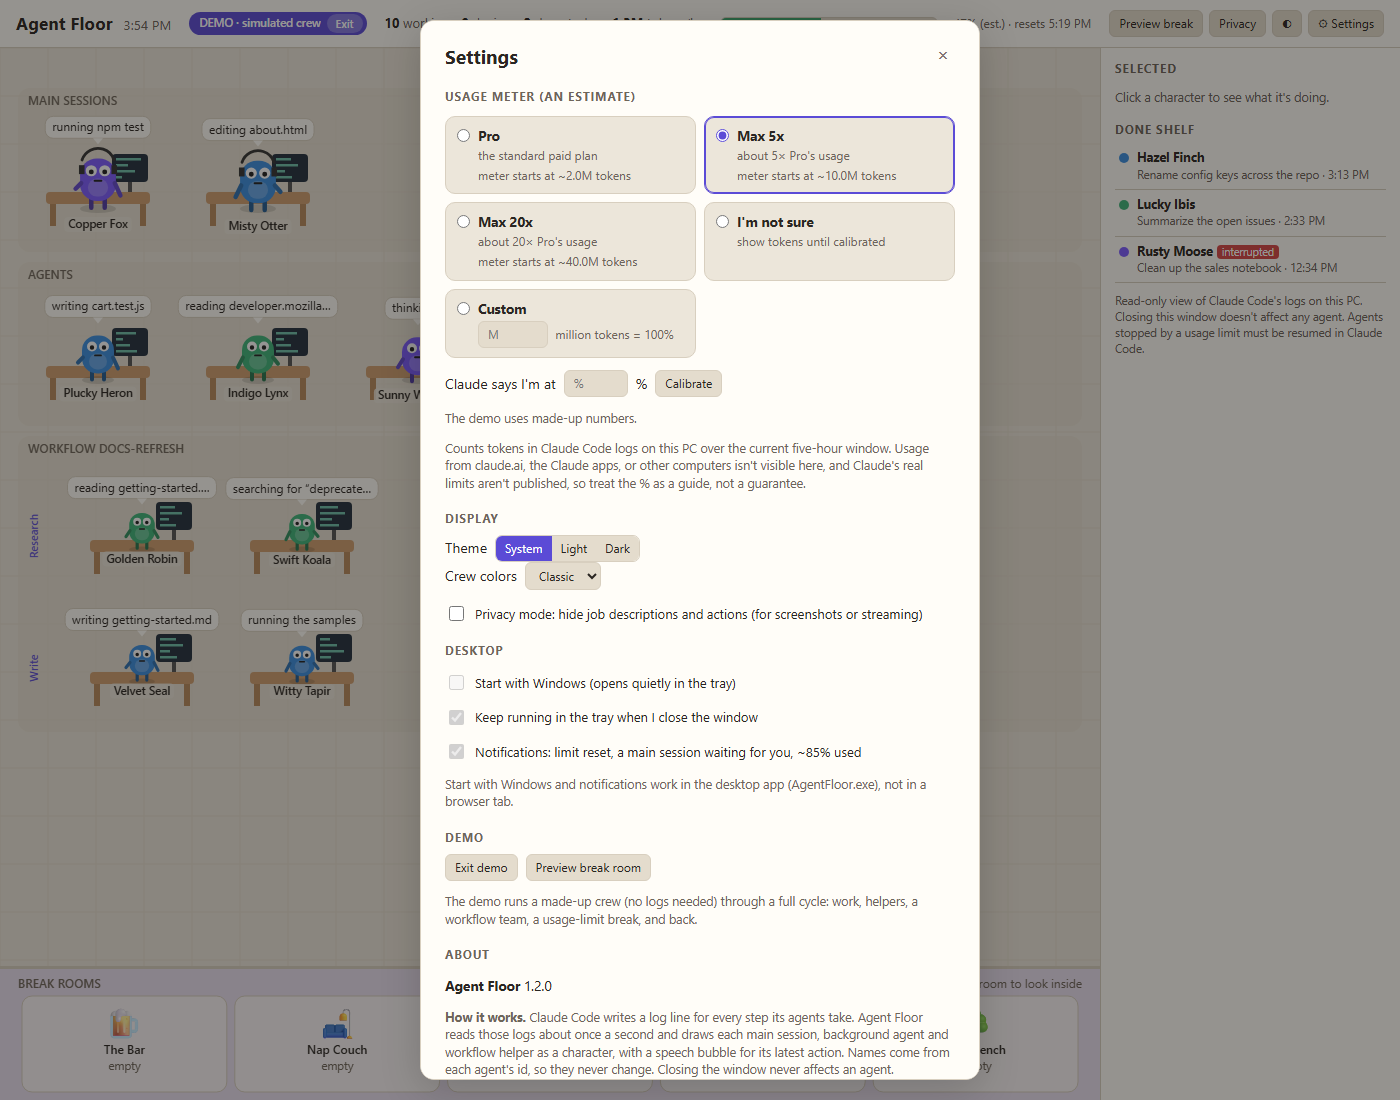1400x1100 pixels.
Task: Select the "I'm not sure" option
Action: 829,241
